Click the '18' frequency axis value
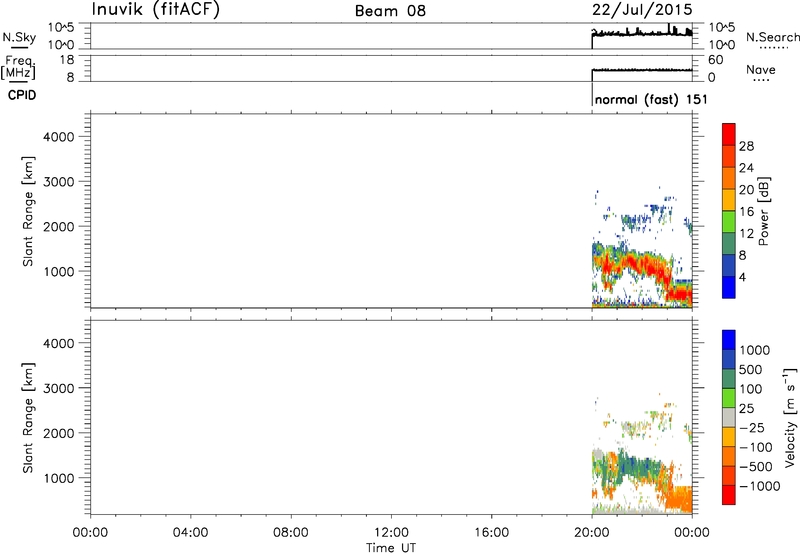Screen dimensions: 800x554 point(67,60)
